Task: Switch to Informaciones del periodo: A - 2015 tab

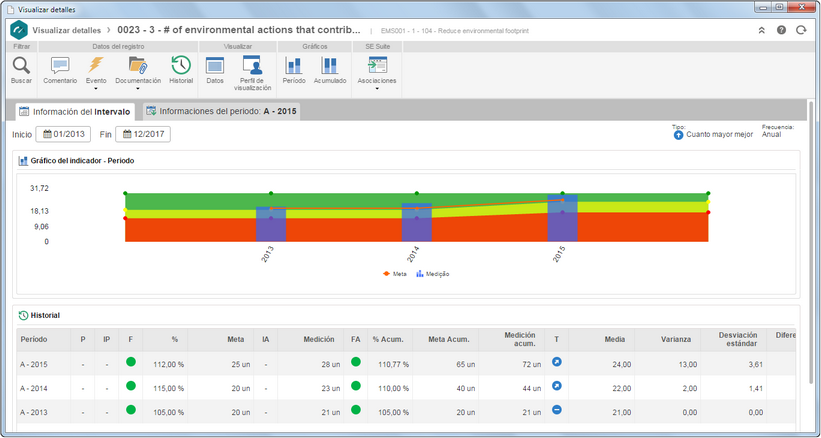Action: [221, 111]
